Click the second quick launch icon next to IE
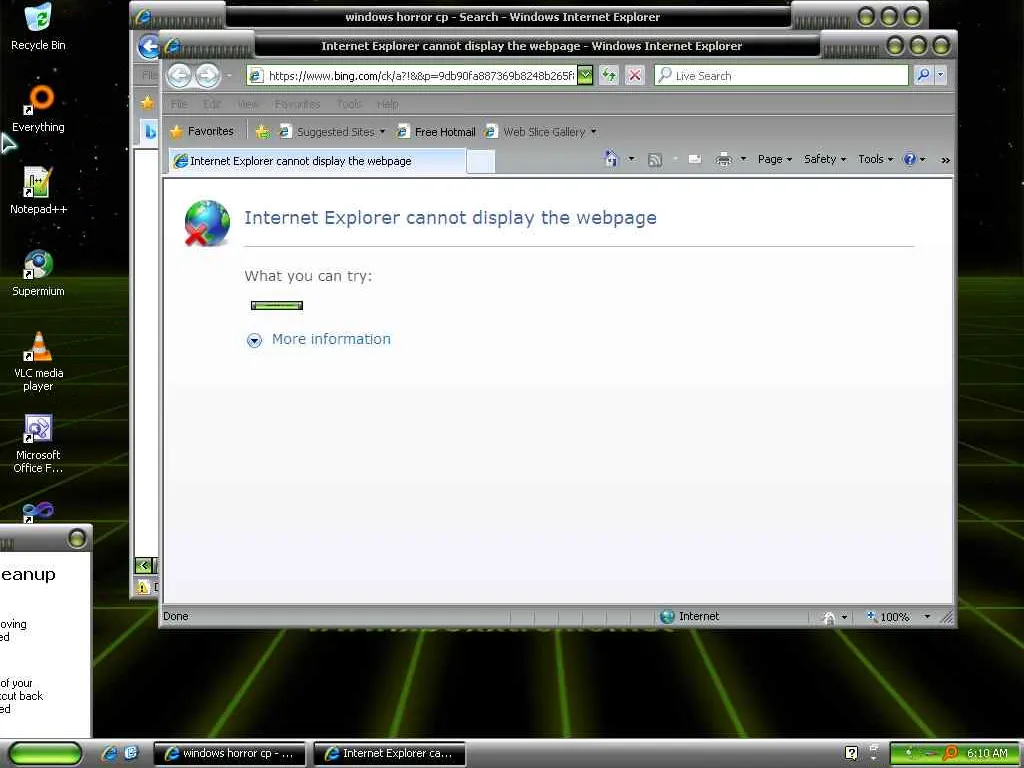This screenshot has height=768, width=1024. click(131, 753)
